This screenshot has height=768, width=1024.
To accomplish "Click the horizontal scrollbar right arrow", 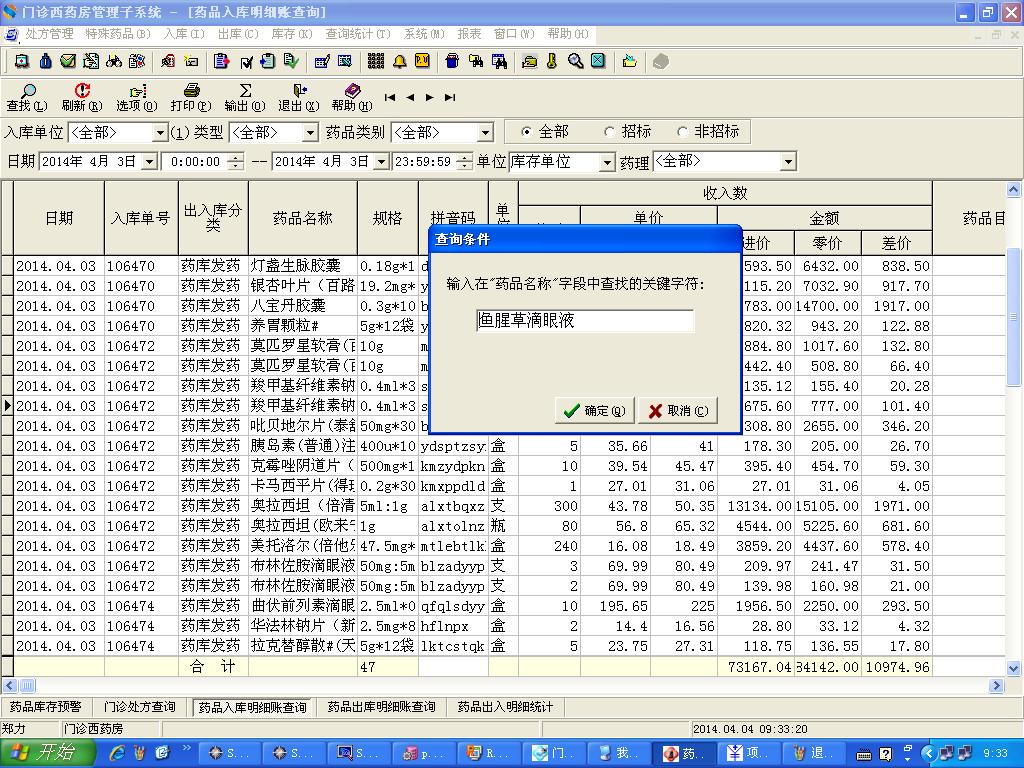I will coord(997,686).
